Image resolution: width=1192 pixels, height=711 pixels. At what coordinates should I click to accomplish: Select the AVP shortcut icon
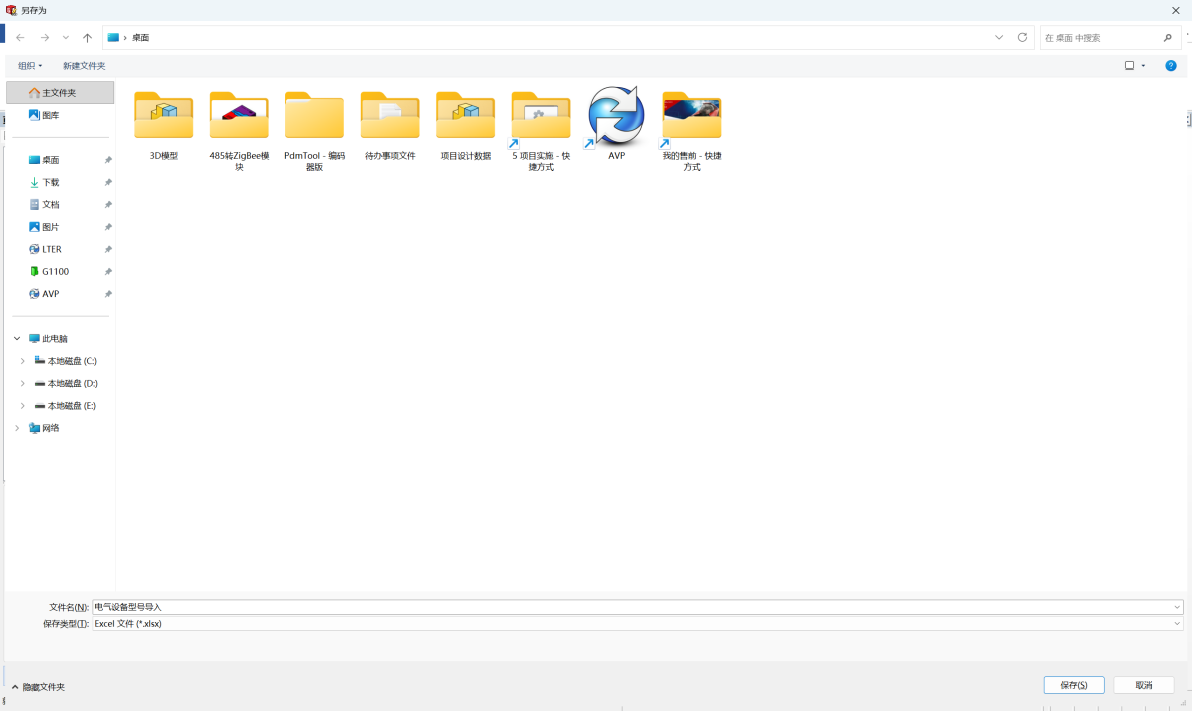(x=616, y=116)
